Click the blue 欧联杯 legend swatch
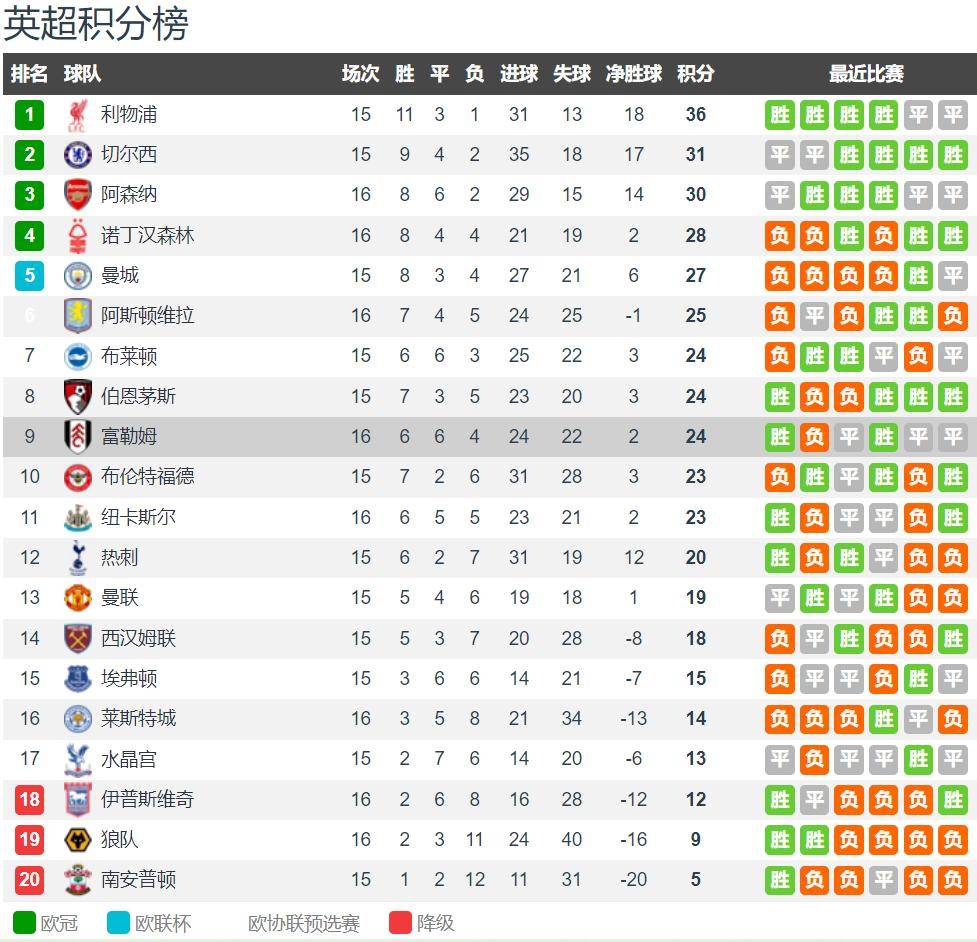977x942 pixels. 118,922
